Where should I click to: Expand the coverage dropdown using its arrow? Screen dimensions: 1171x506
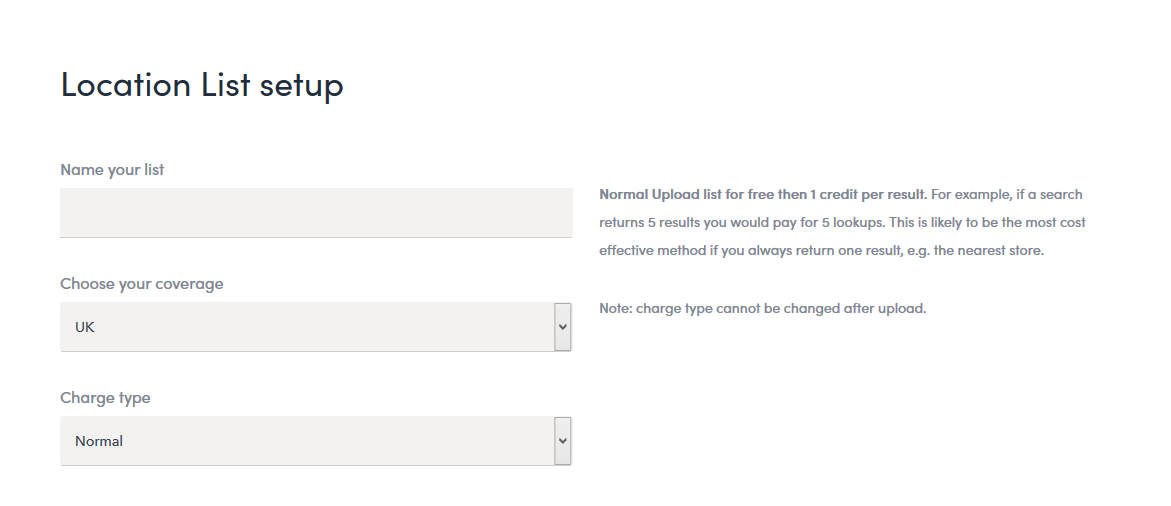pyautogui.click(x=562, y=327)
